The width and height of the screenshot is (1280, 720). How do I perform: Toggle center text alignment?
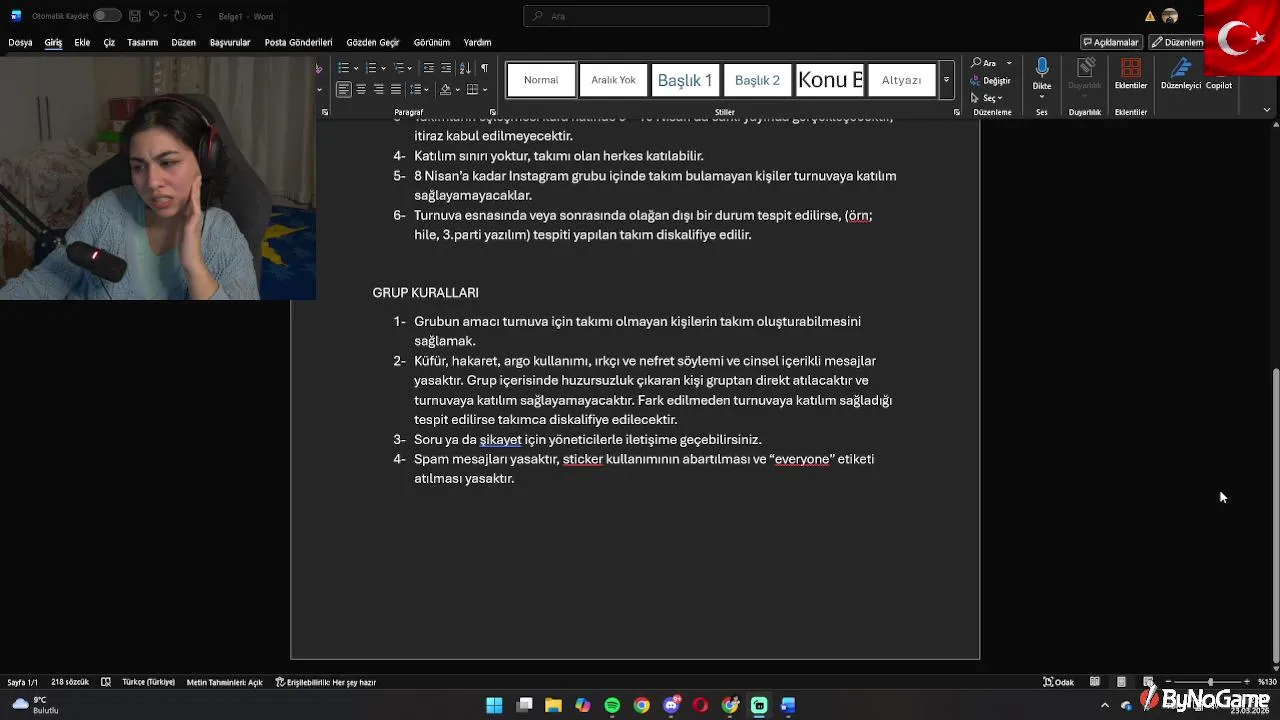tap(361, 89)
